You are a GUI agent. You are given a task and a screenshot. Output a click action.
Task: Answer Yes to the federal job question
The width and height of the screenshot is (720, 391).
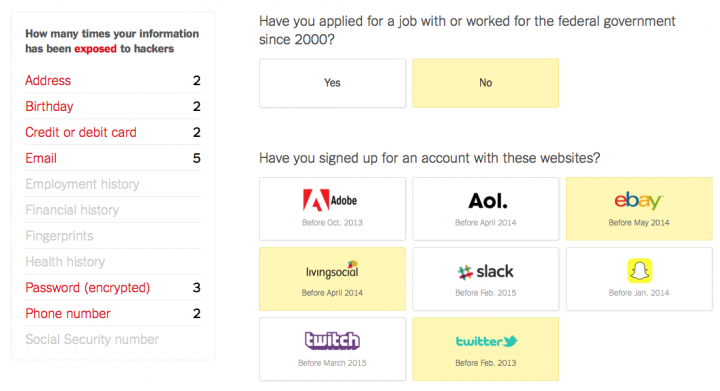(x=332, y=83)
